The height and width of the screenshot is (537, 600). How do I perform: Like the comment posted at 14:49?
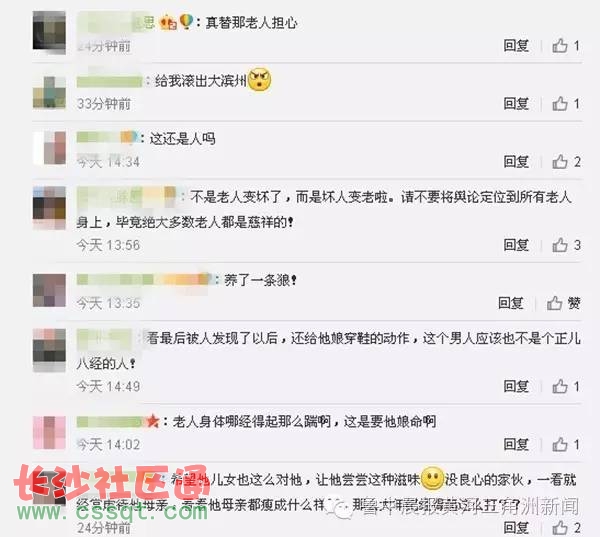(x=566, y=386)
